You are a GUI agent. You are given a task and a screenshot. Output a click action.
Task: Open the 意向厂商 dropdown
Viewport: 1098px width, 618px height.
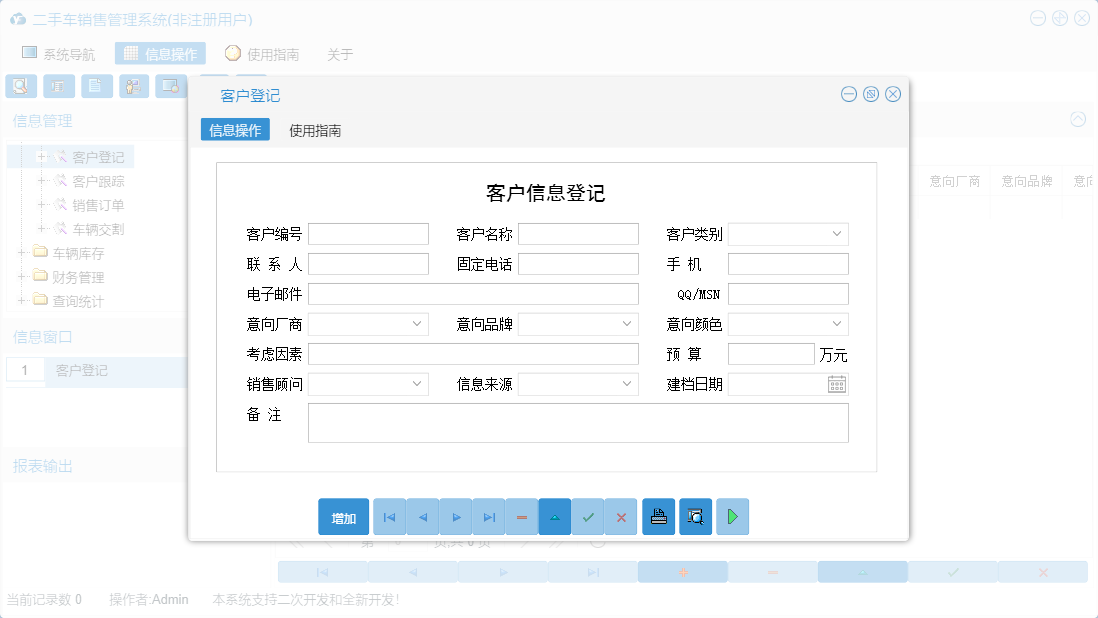tap(416, 323)
